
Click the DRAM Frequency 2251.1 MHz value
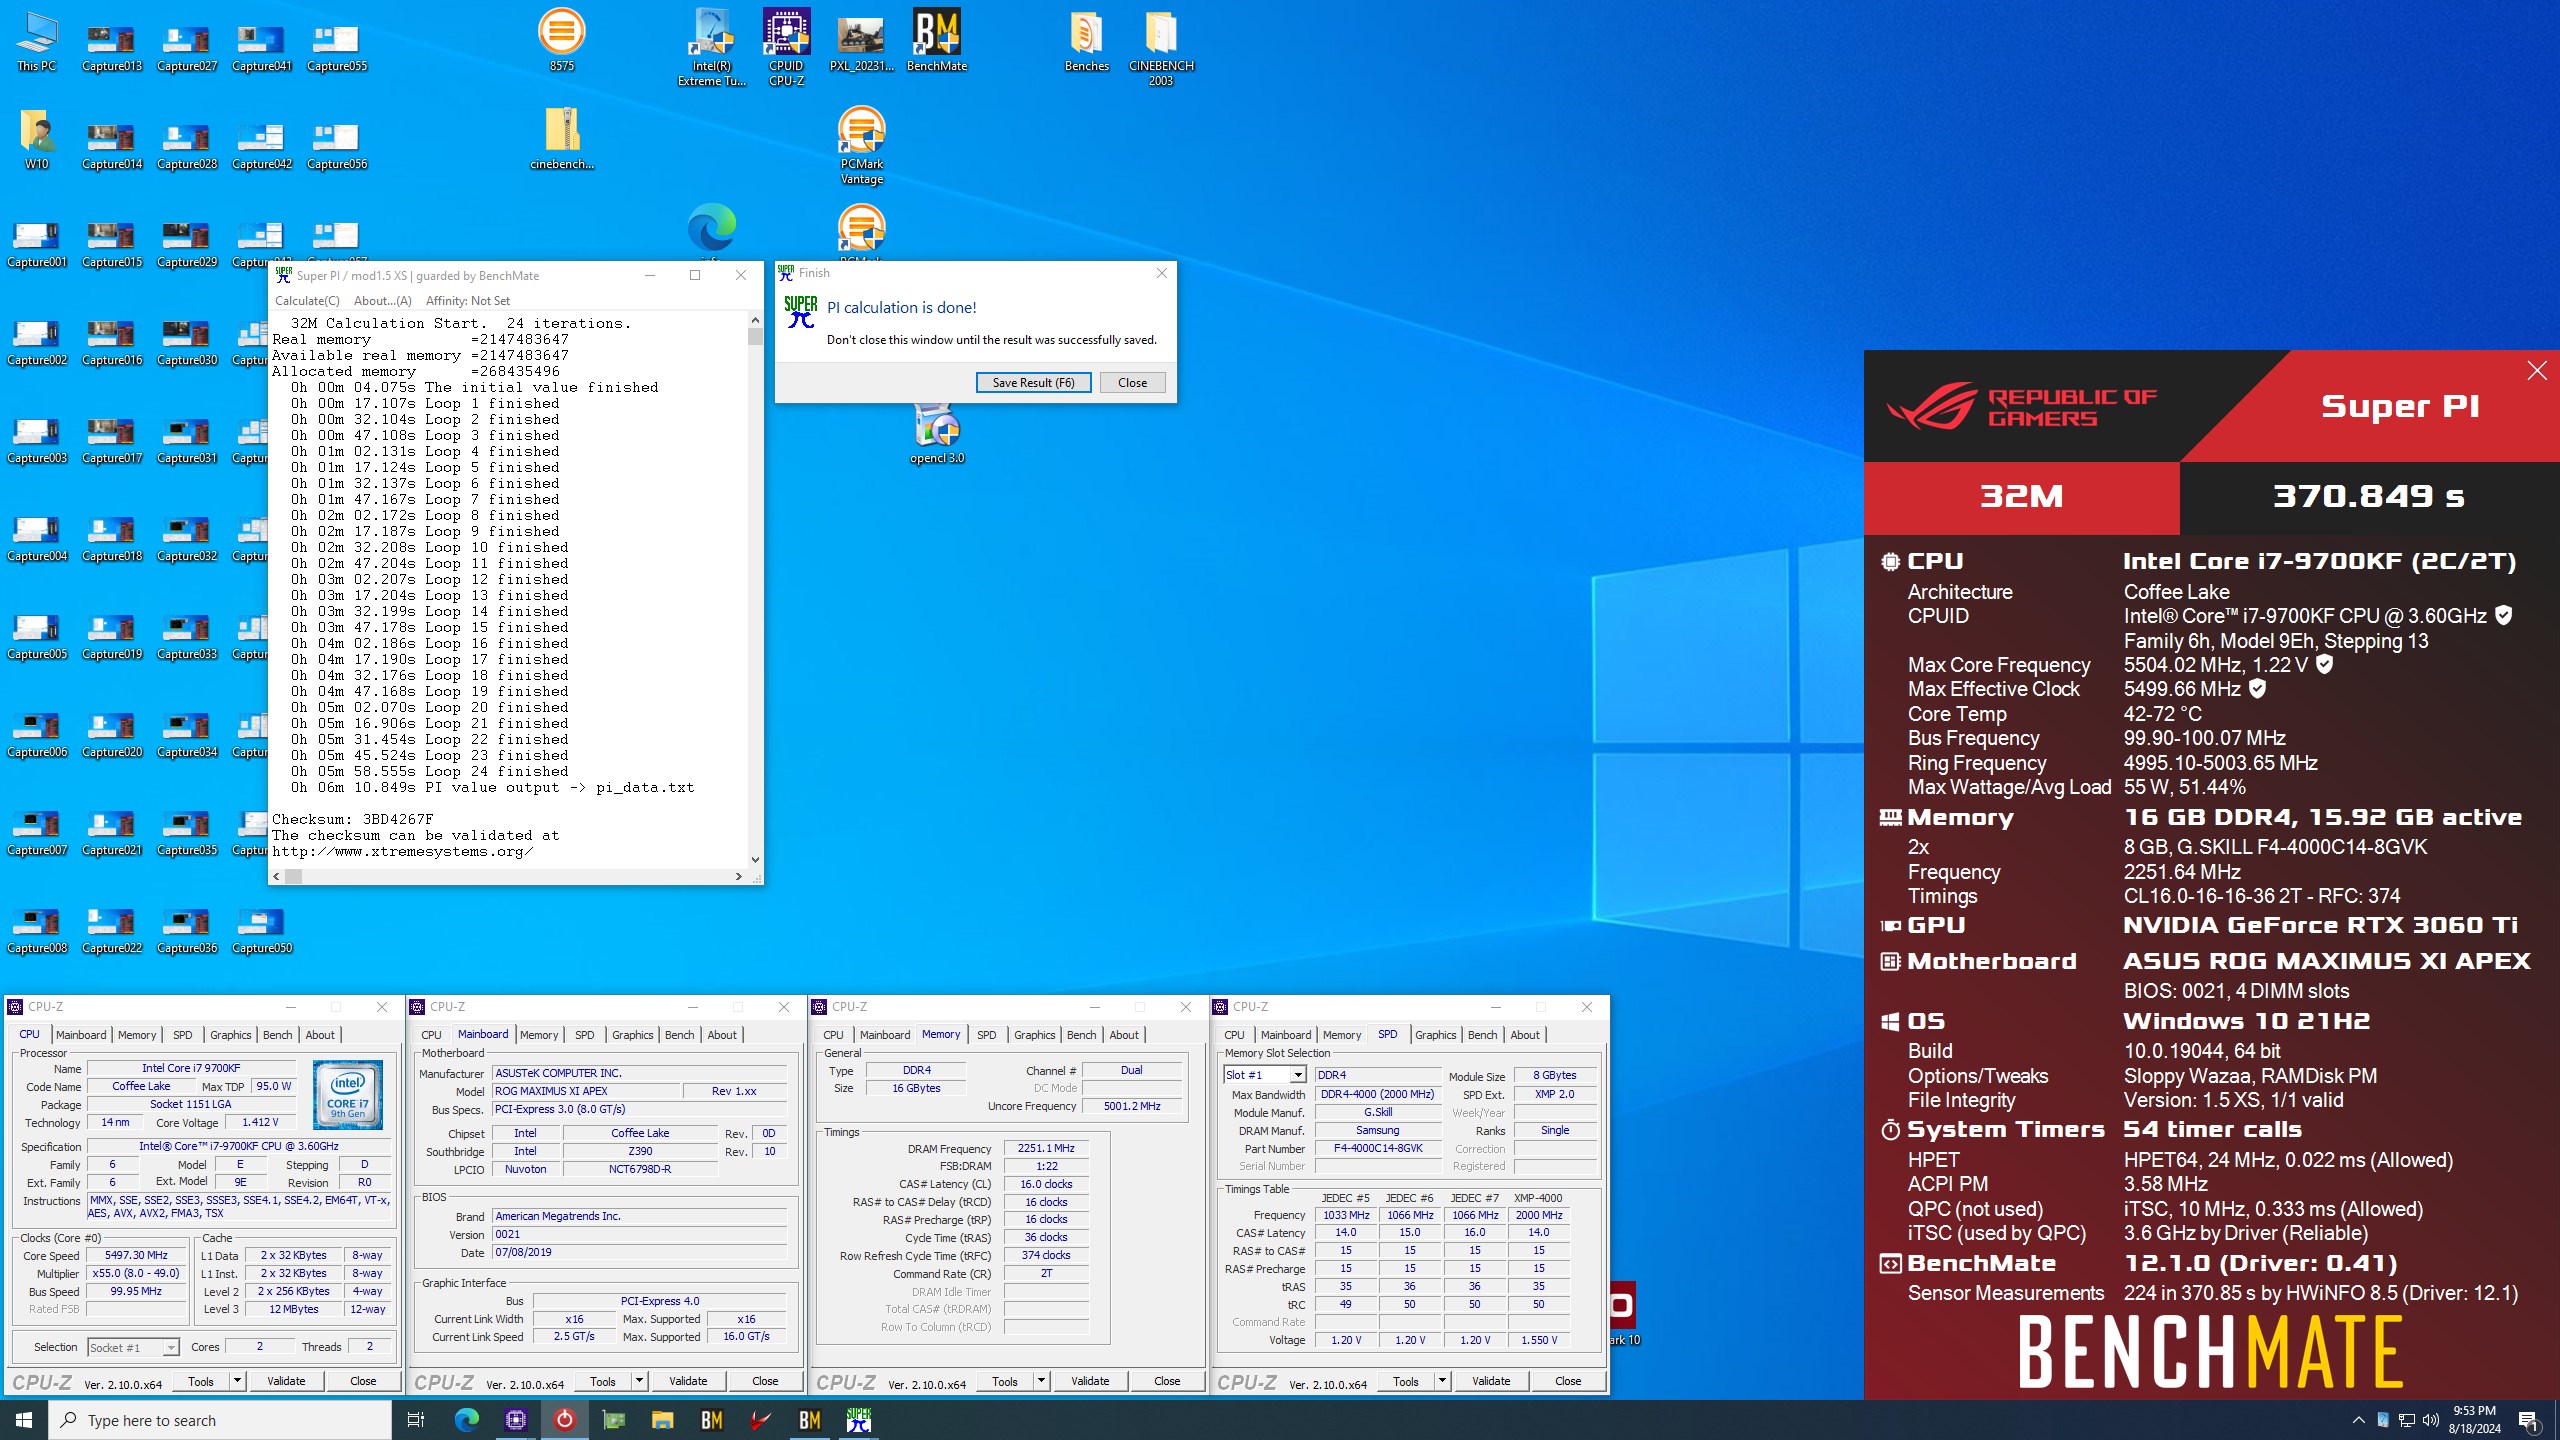coord(1046,1149)
